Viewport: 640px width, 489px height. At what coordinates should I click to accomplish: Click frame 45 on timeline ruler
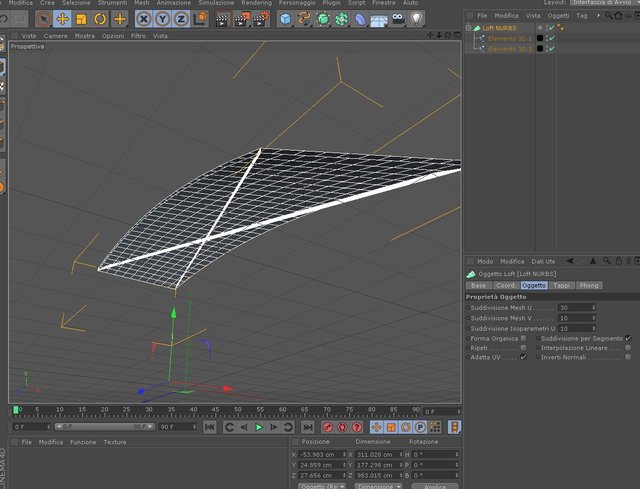pos(216,410)
